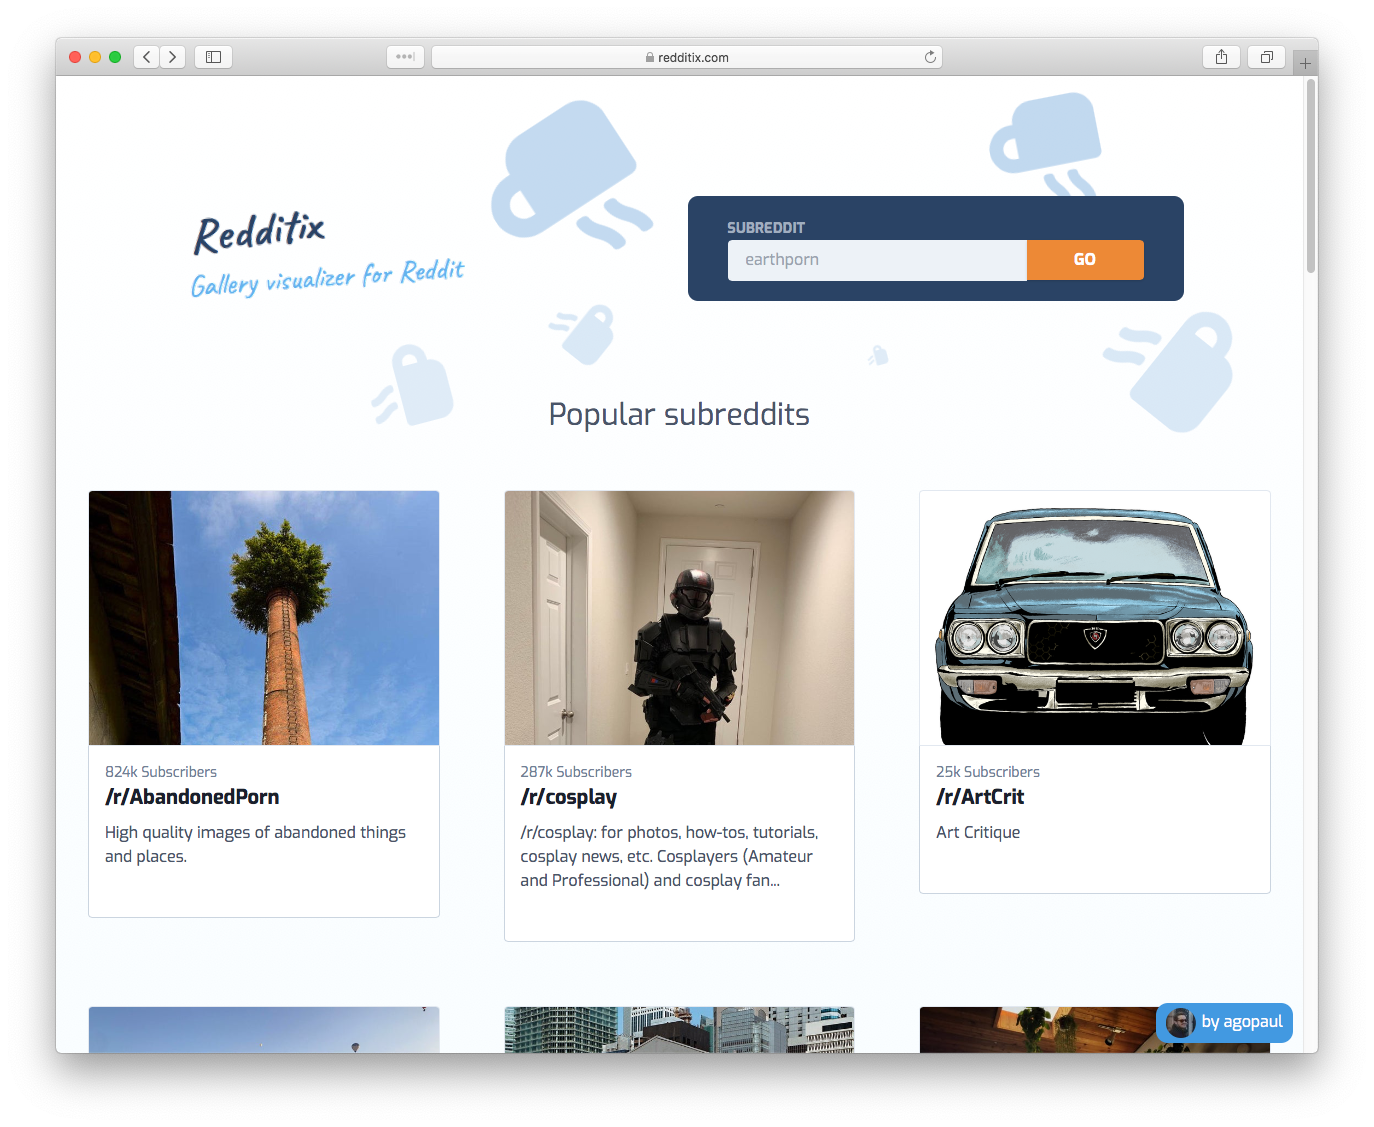Open the /r/ArtCrit subreddit link
Image resolution: width=1374 pixels, height=1127 pixels.
(x=980, y=797)
